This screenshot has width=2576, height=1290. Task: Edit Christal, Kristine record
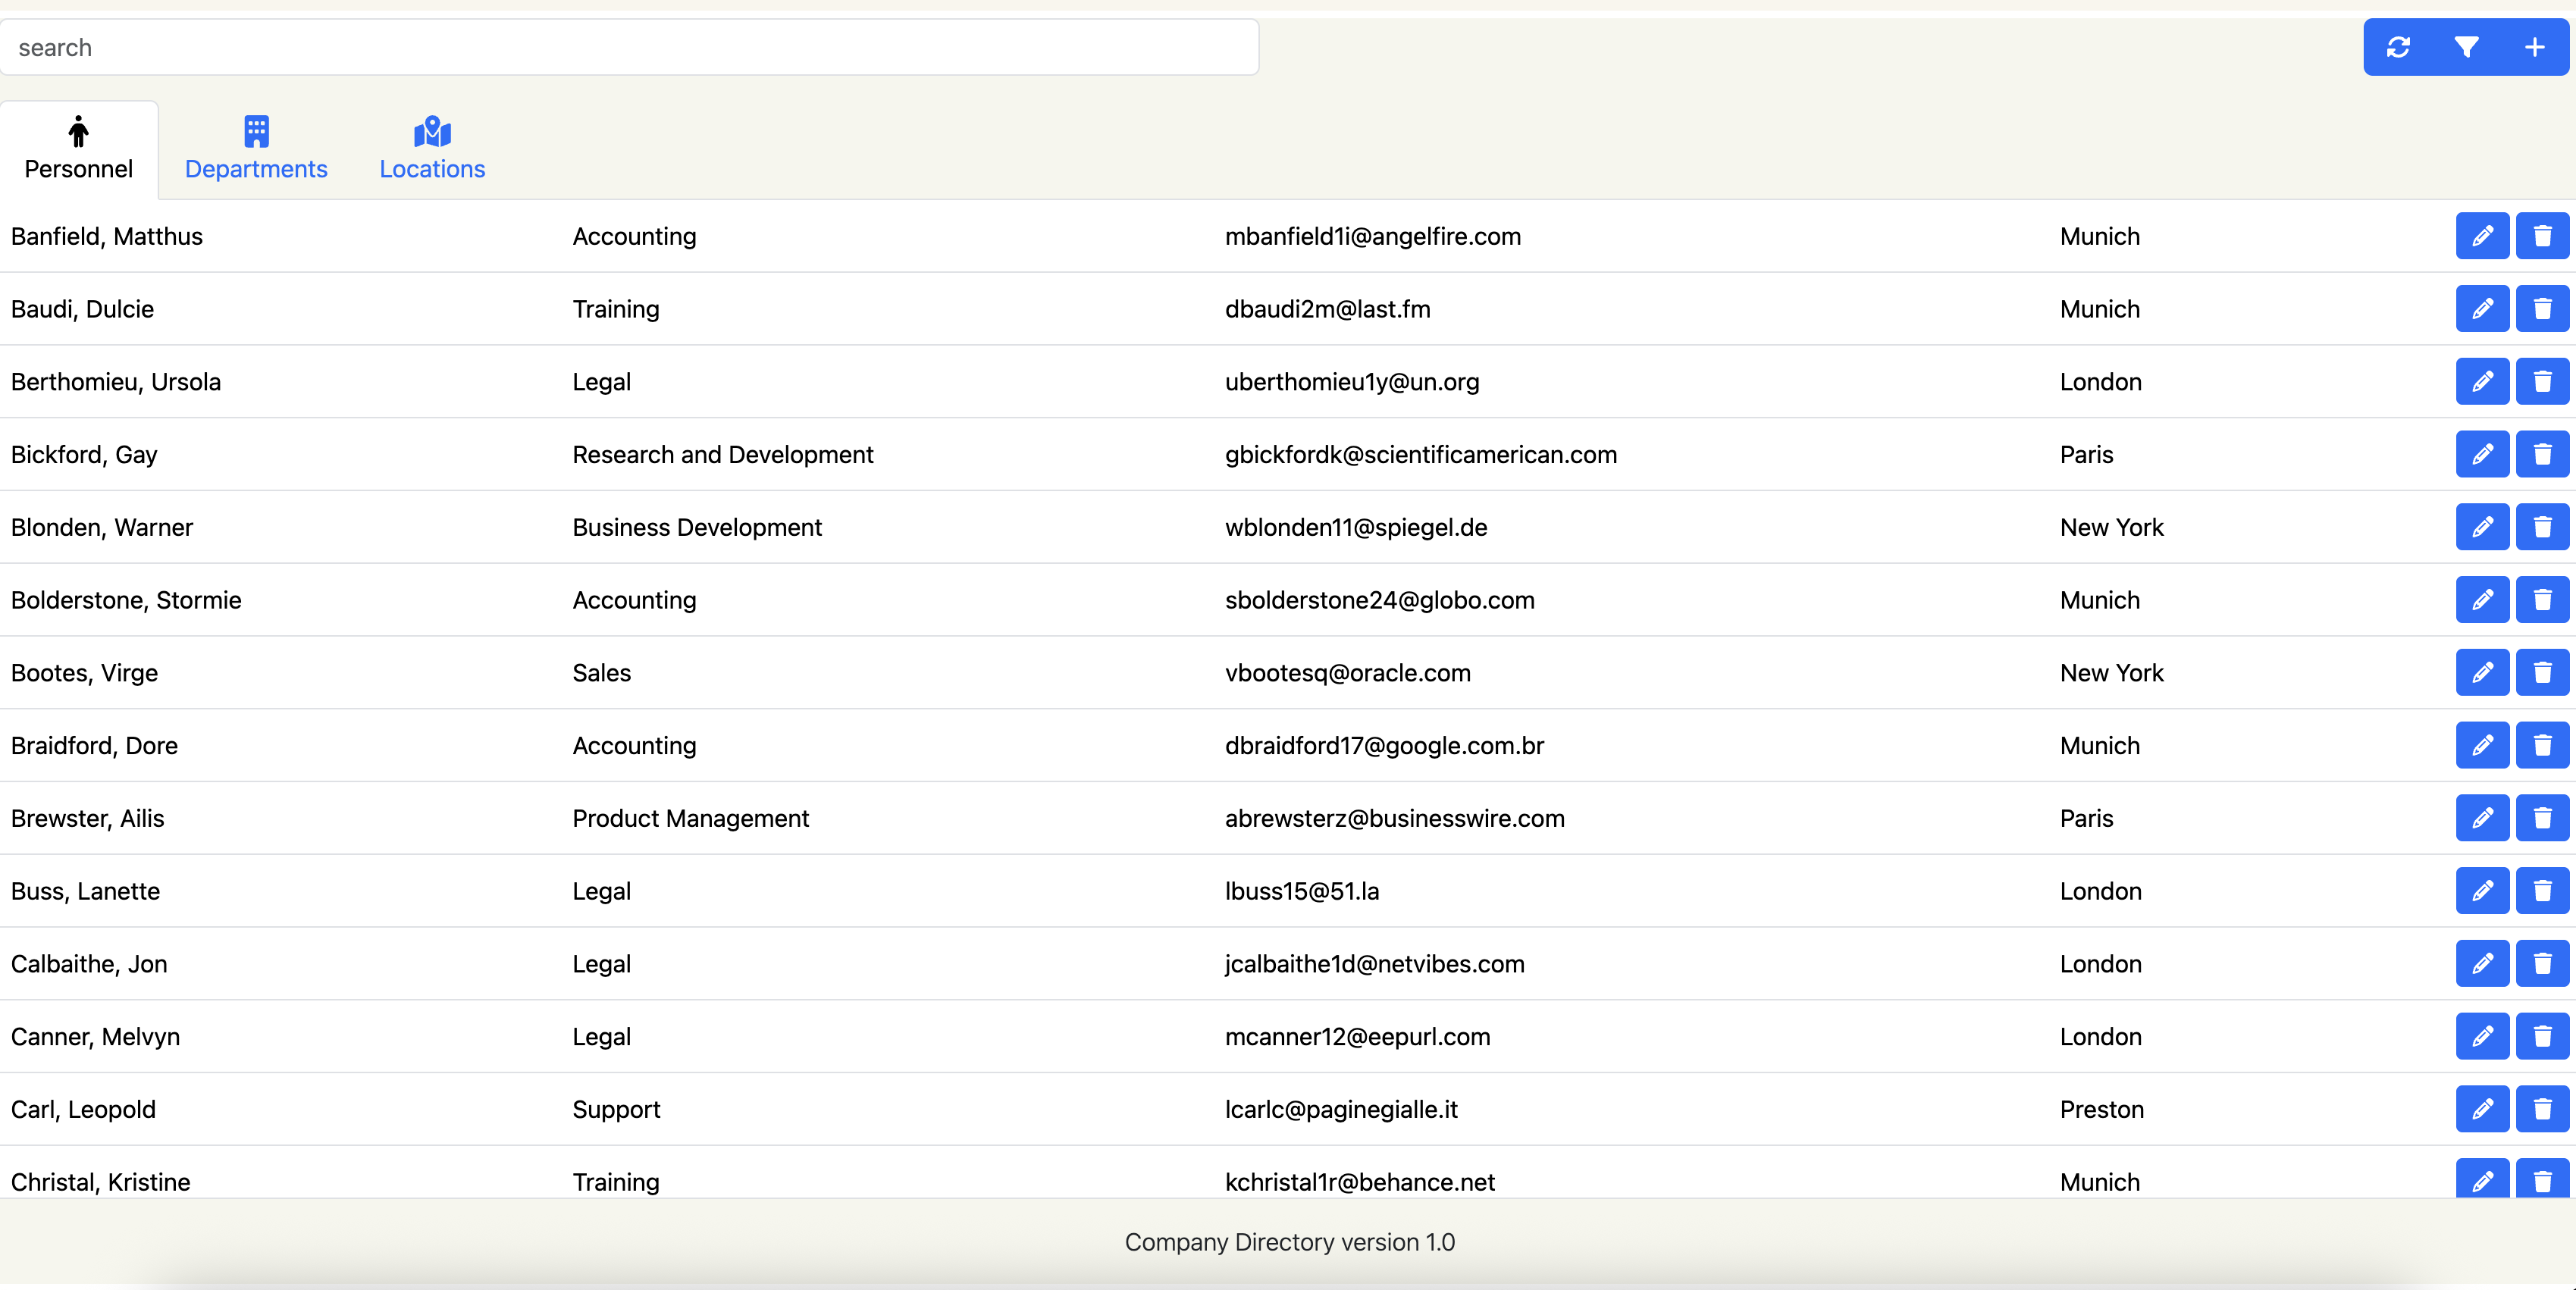coord(2482,1179)
